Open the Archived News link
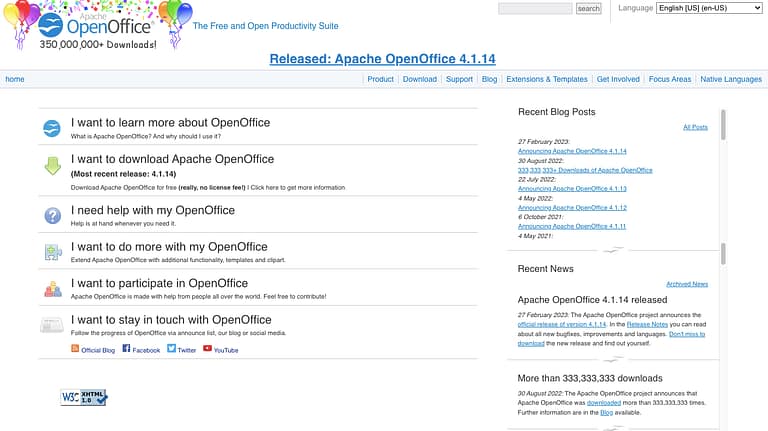Screen dimensions: 768x431 (x=687, y=284)
